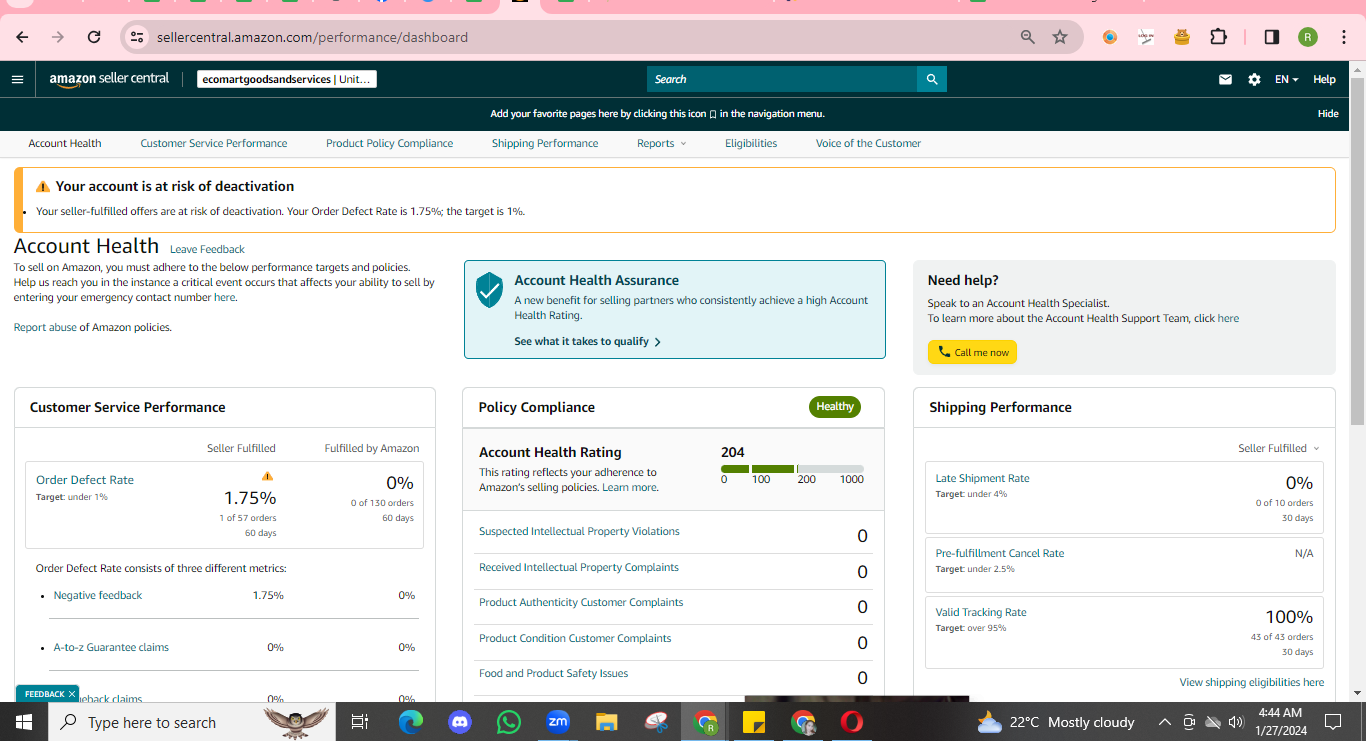Open Zoom from the taskbar

[558, 722]
